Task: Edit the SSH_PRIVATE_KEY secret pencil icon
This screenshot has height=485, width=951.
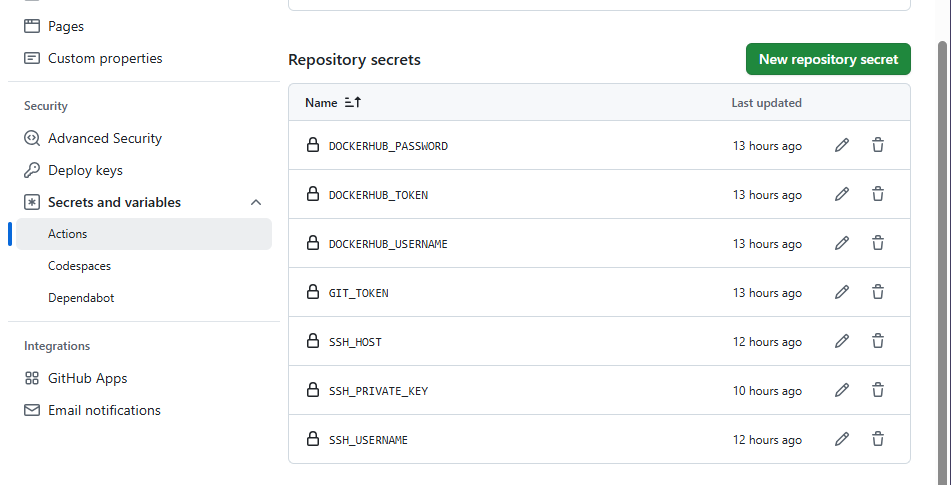Action: (x=842, y=390)
